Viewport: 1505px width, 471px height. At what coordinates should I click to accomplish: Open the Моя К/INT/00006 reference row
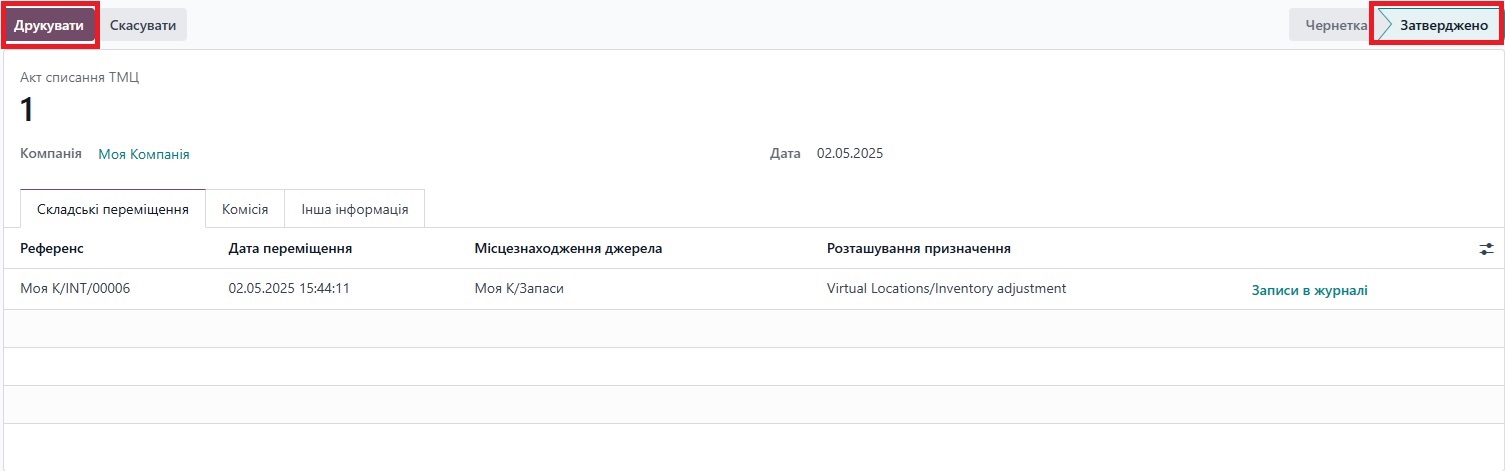75,288
